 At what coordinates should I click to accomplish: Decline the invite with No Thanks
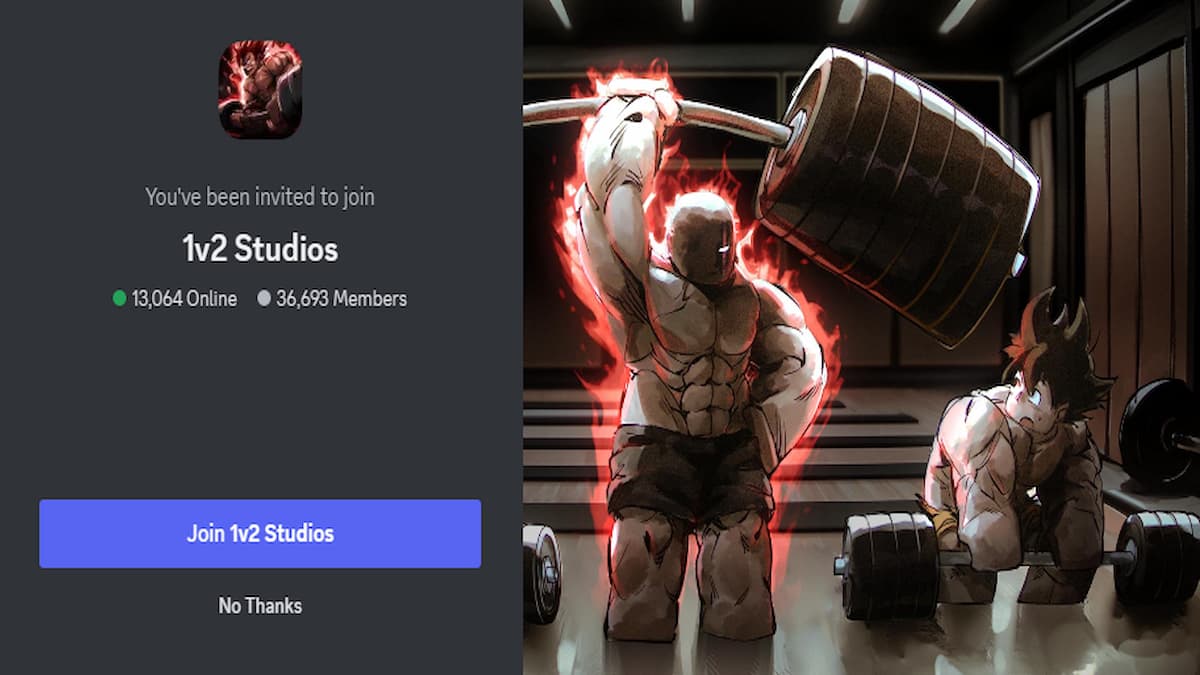click(260, 606)
